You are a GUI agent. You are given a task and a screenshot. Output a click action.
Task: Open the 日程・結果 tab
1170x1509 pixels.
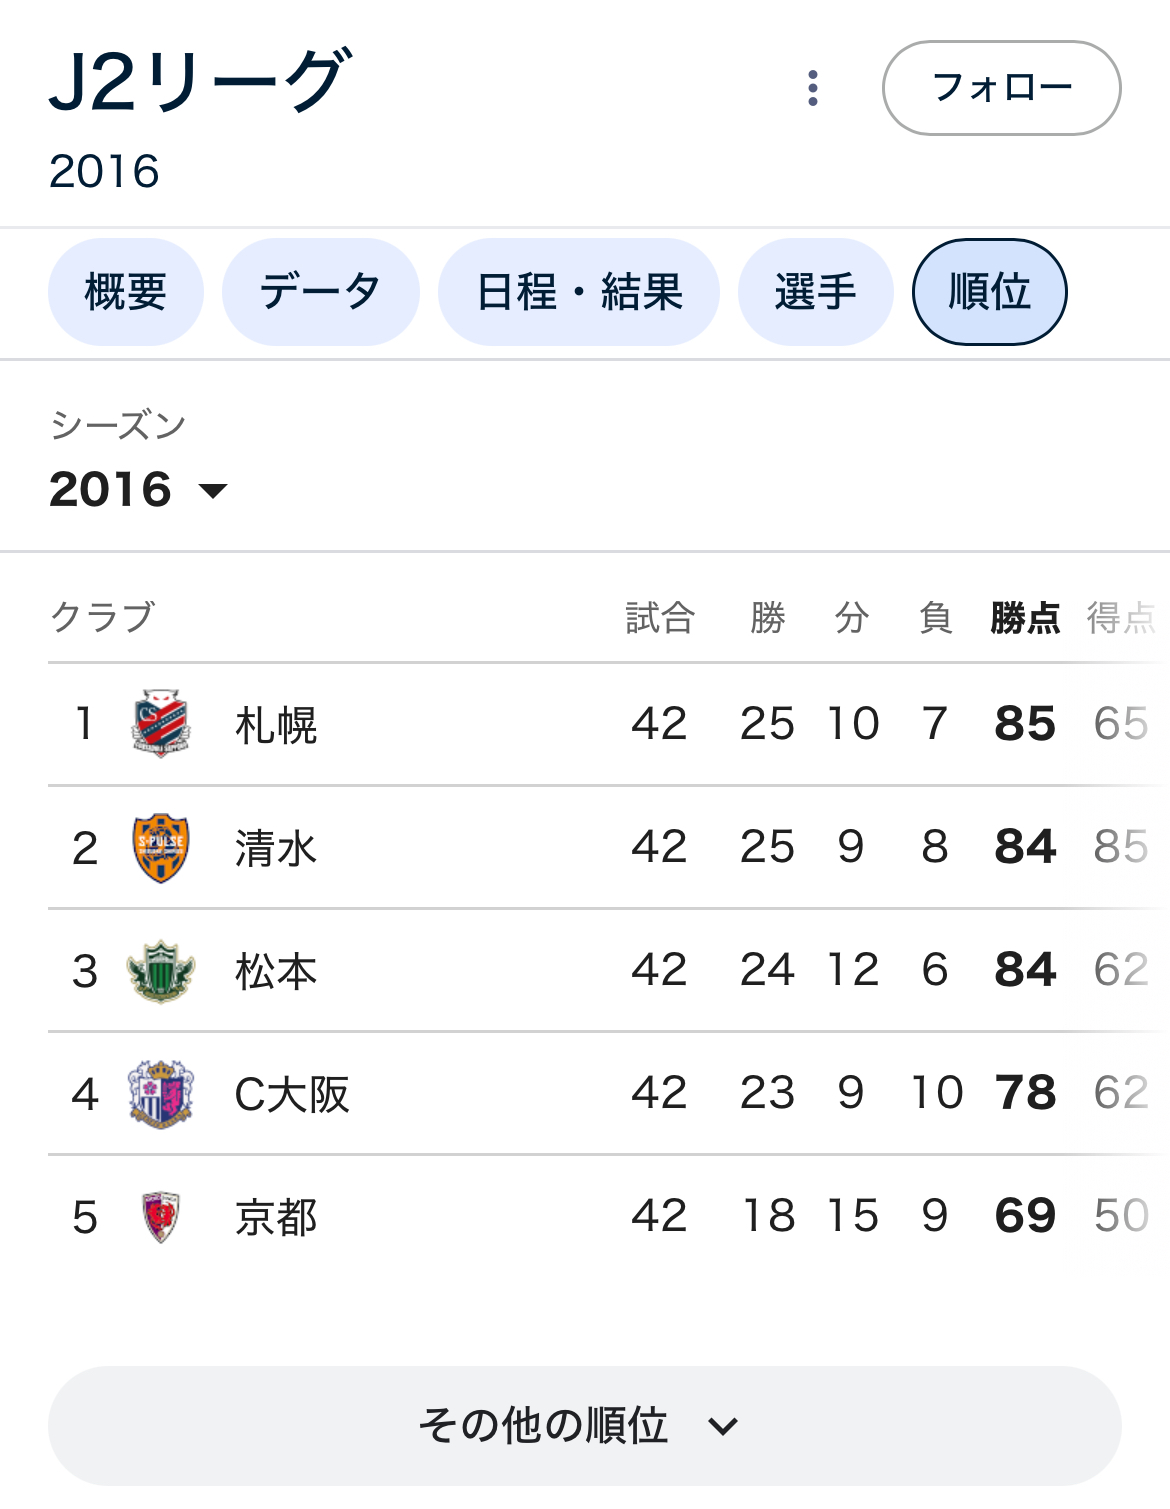point(579,292)
